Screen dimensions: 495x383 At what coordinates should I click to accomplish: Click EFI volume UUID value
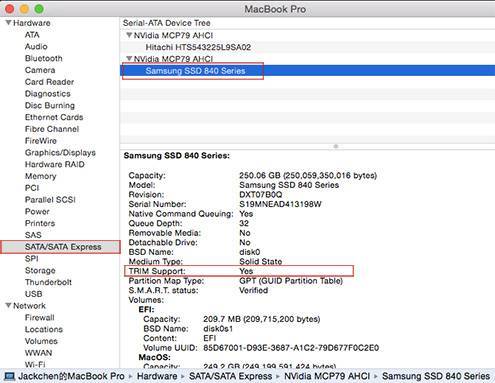(x=291, y=348)
